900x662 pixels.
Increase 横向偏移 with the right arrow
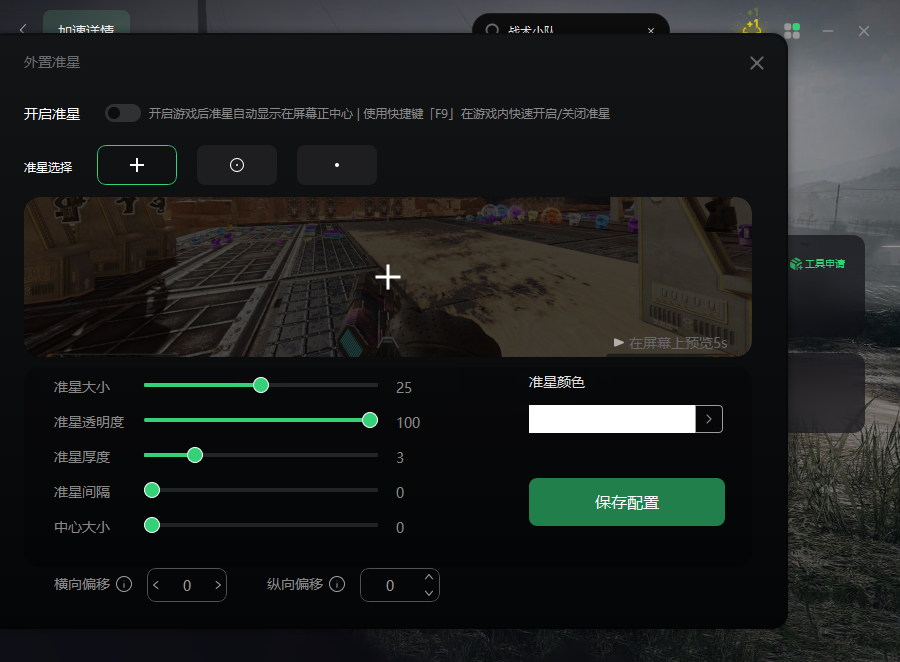tap(218, 585)
